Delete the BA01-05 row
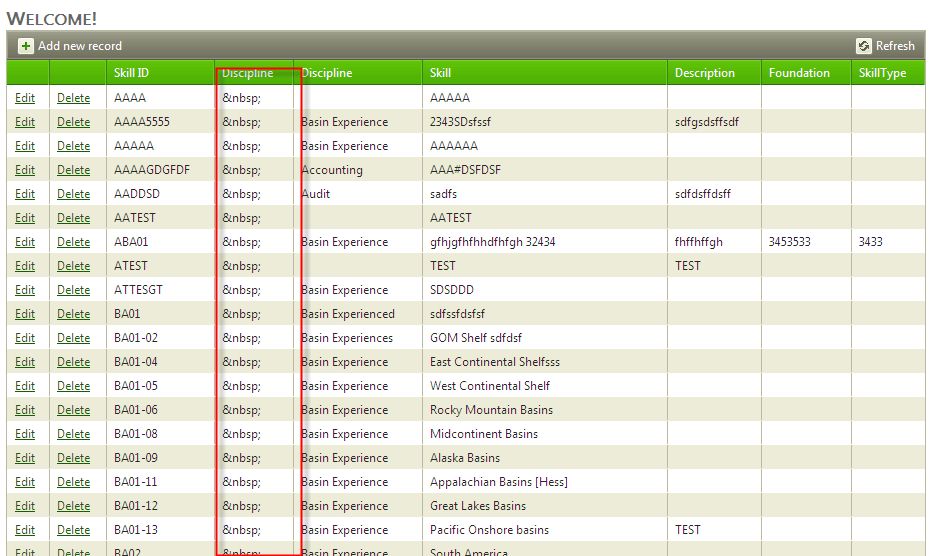Viewport: 929px width, 556px height. tap(73, 386)
